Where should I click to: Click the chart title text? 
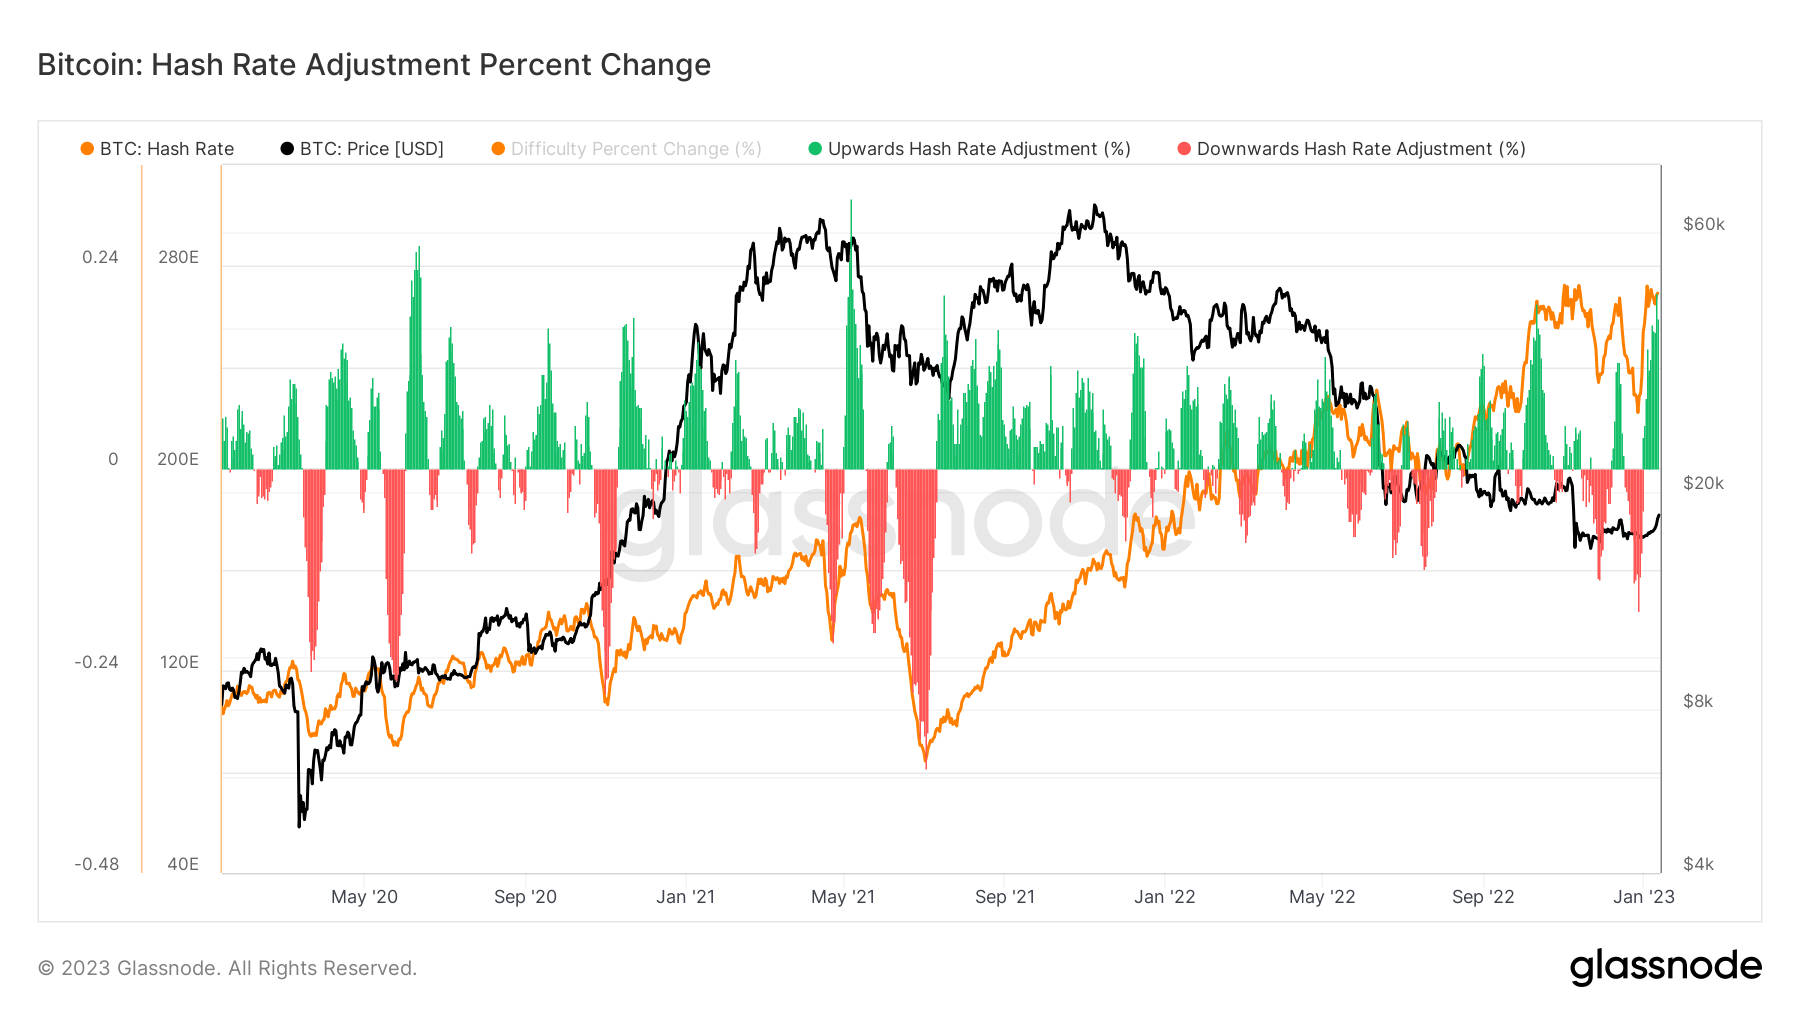click(374, 65)
